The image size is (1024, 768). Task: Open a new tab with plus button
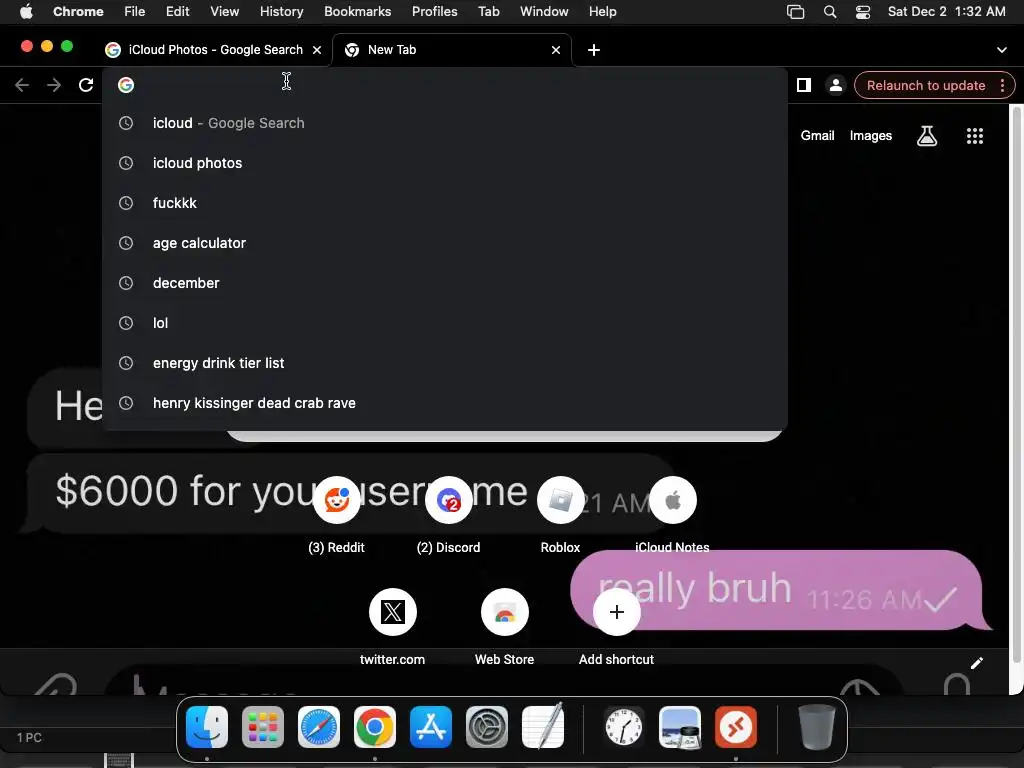point(594,50)
